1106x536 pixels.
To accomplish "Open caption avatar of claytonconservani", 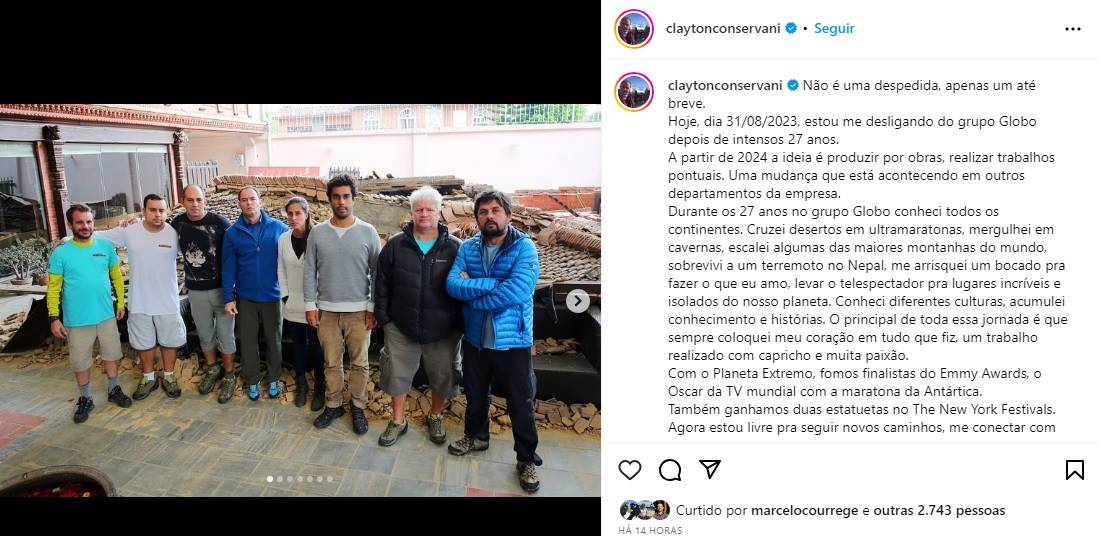I will [x=633, y=92].
